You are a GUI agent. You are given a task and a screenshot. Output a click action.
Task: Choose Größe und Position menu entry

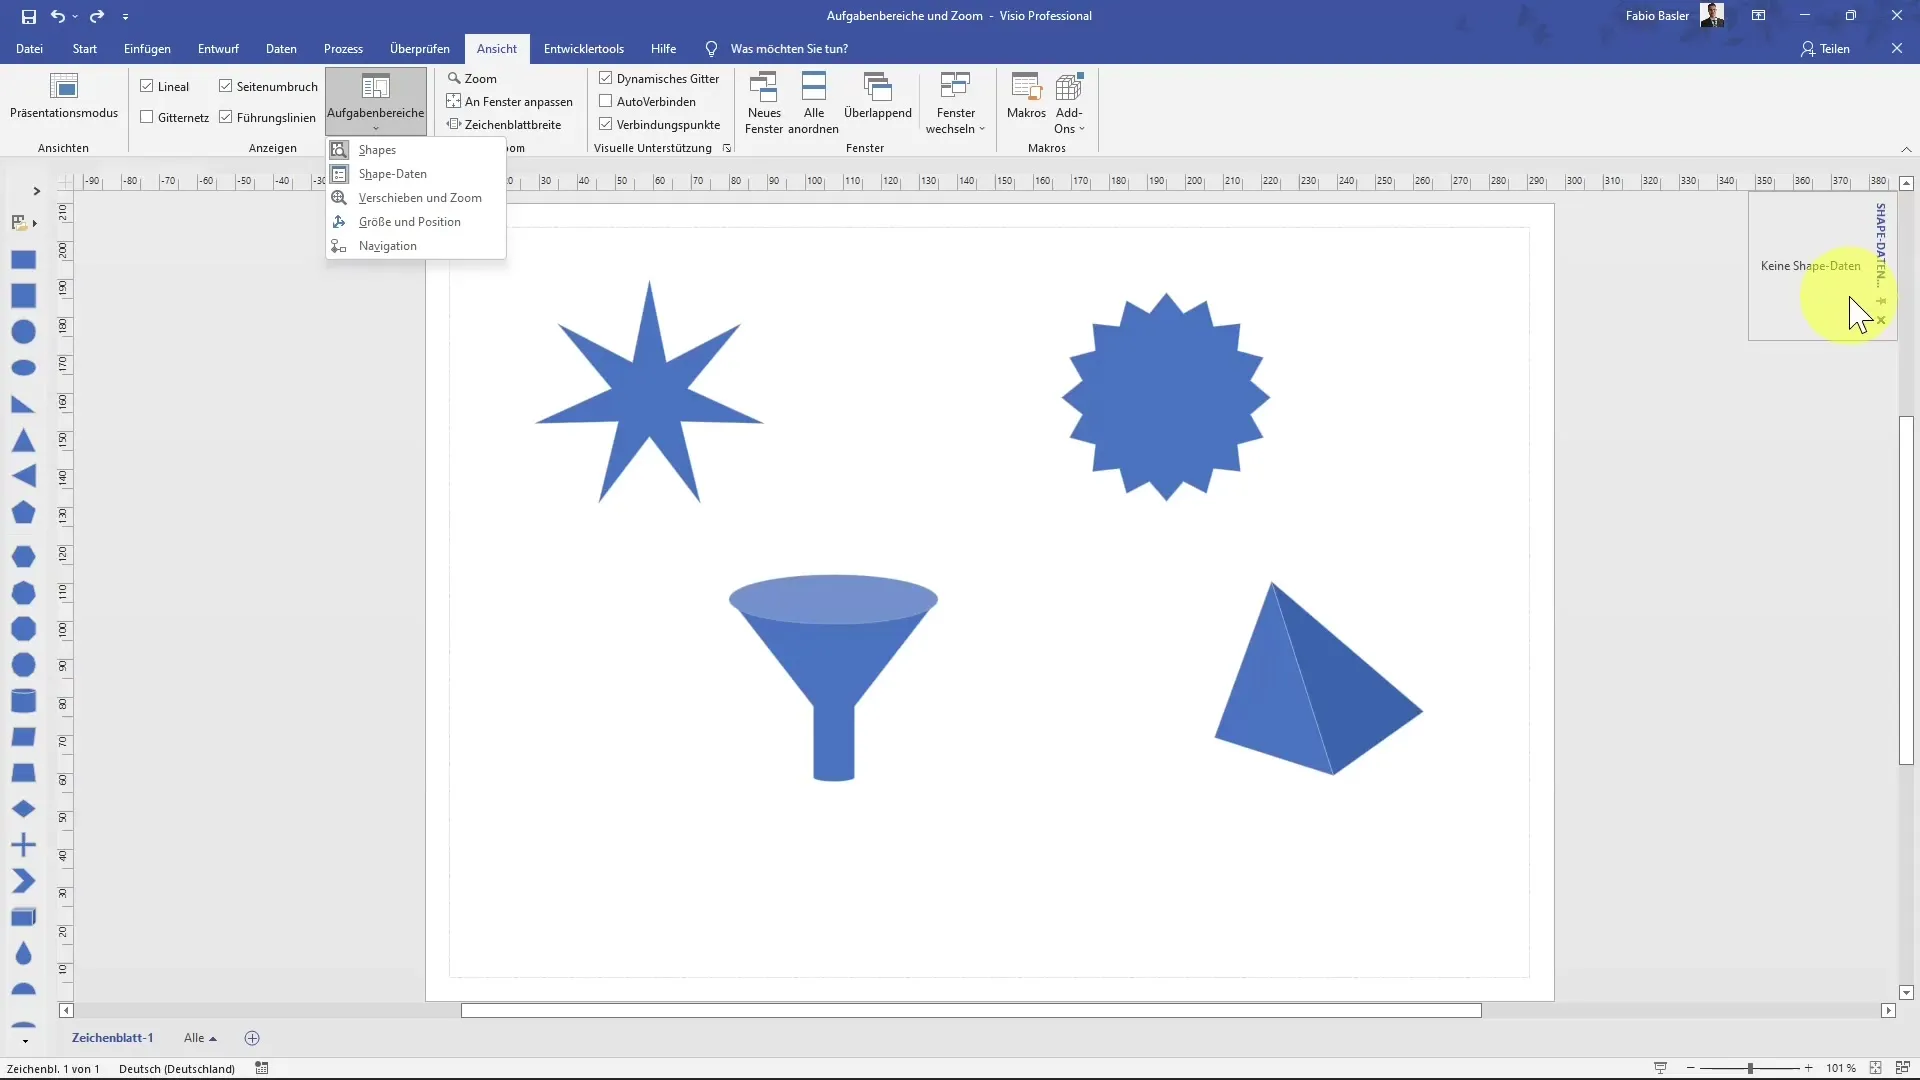click(416, 222)
